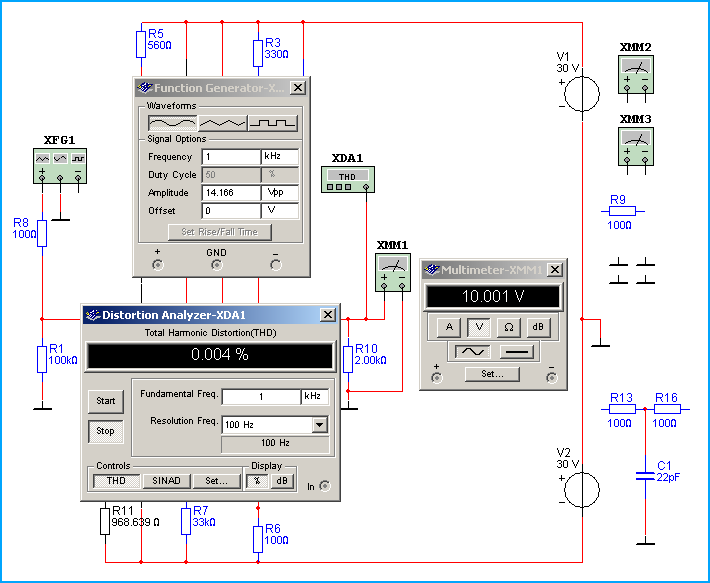Select the sine waveform in Function Generator
The image size is (710, 583).
(173, 123)
